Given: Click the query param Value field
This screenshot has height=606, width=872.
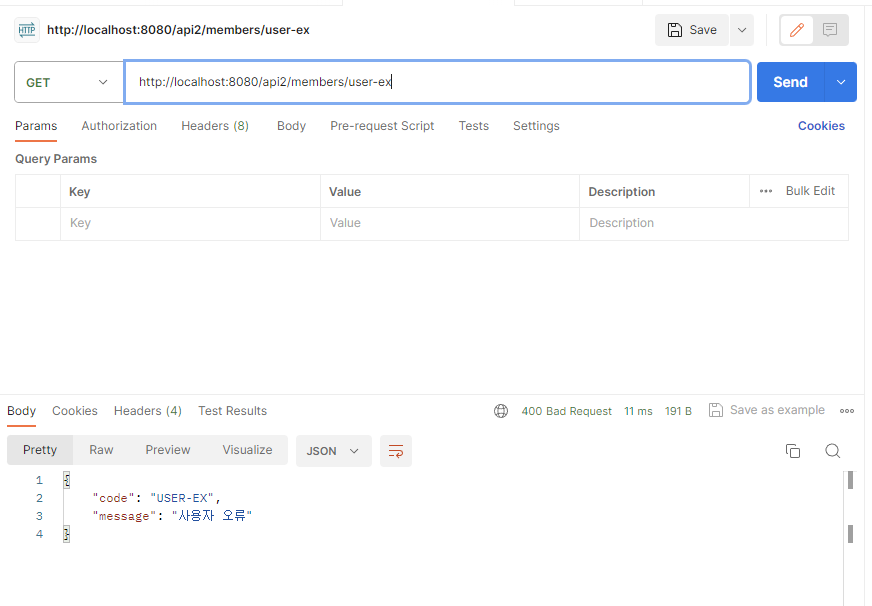Looking at the screenshot, I should 449,223.
